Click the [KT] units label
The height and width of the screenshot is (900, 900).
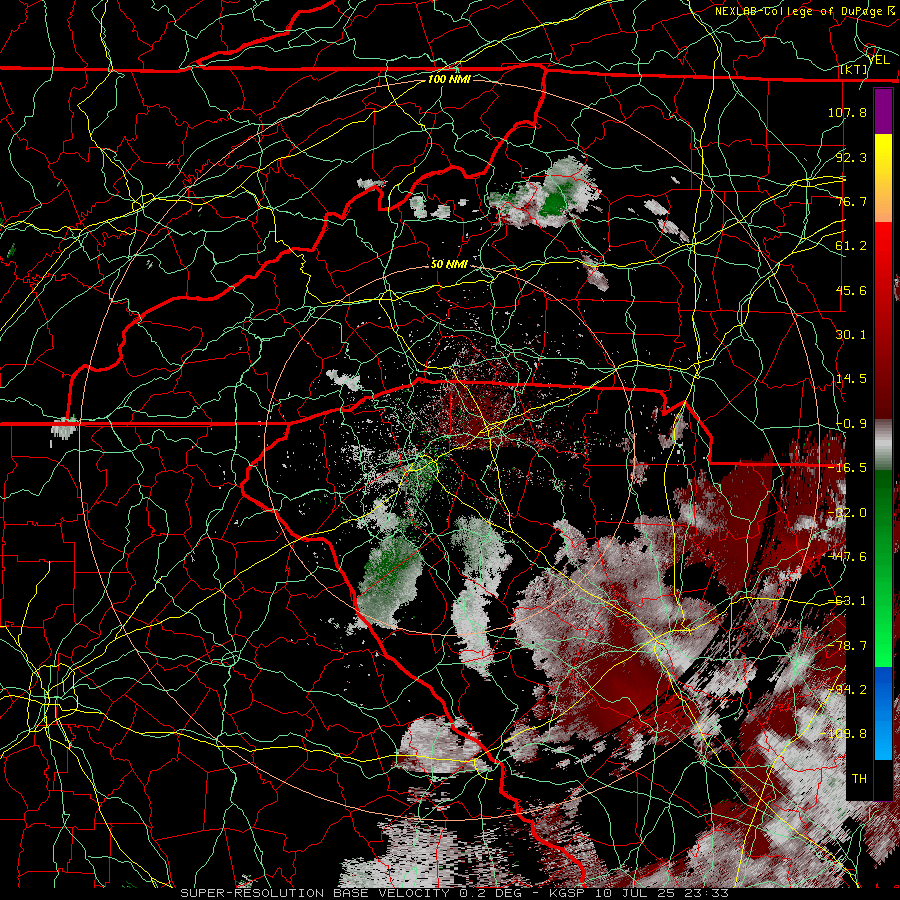(x=854, y=70)
